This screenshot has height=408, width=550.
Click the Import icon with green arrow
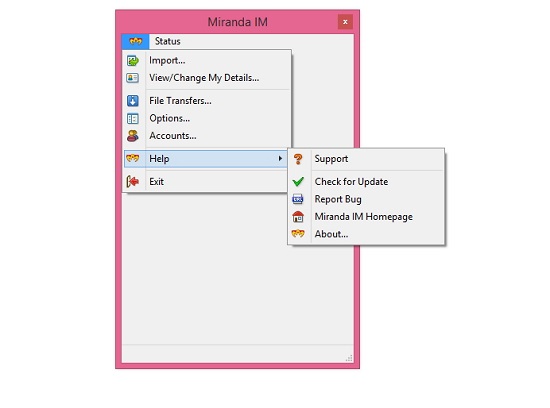click(x=133, y=61)
